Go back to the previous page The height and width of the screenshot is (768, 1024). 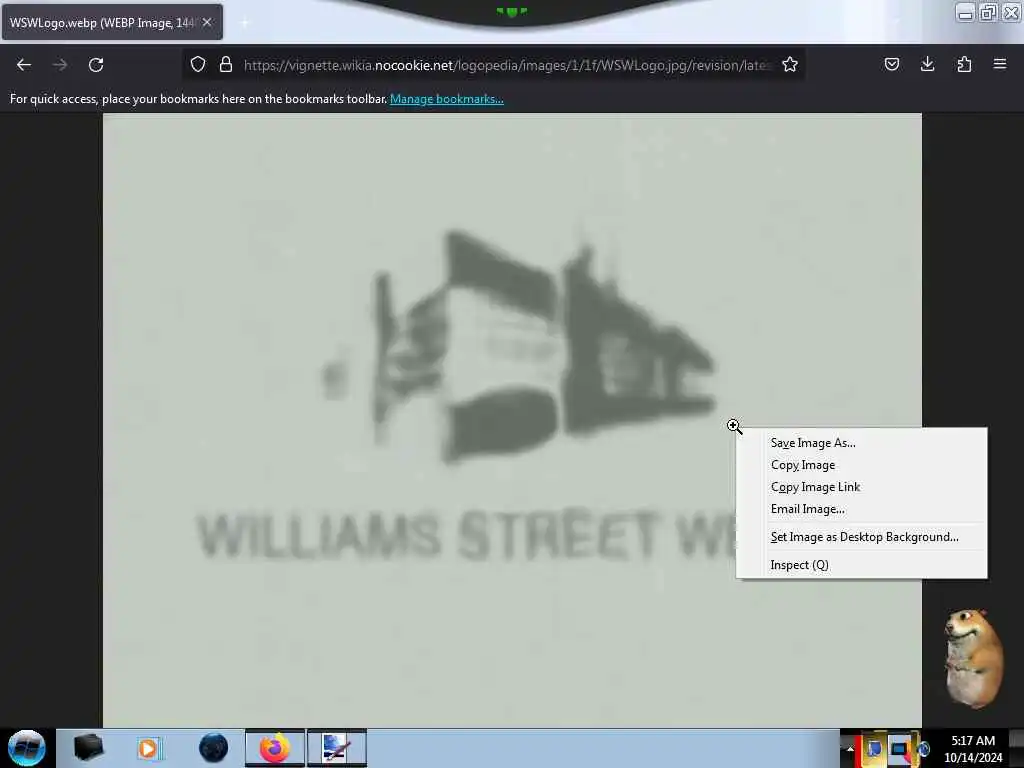tap(24, 65)
